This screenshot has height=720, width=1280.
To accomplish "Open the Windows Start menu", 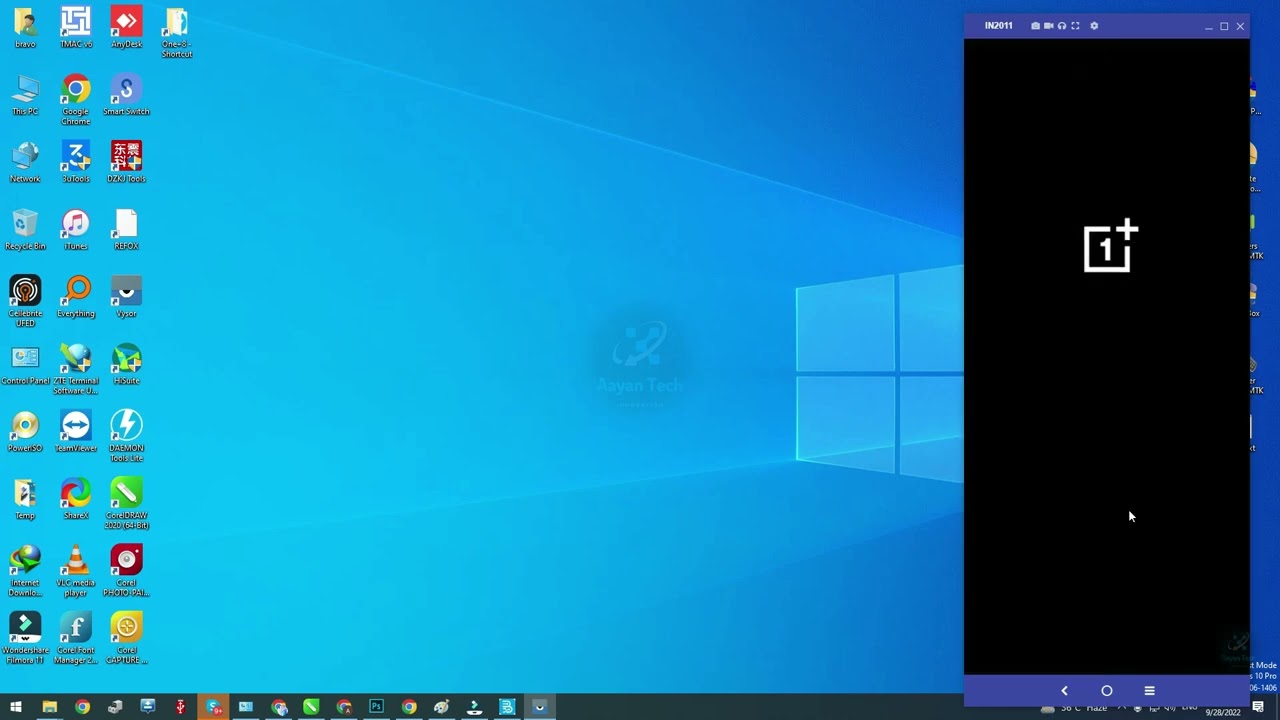I will [16, 707].
